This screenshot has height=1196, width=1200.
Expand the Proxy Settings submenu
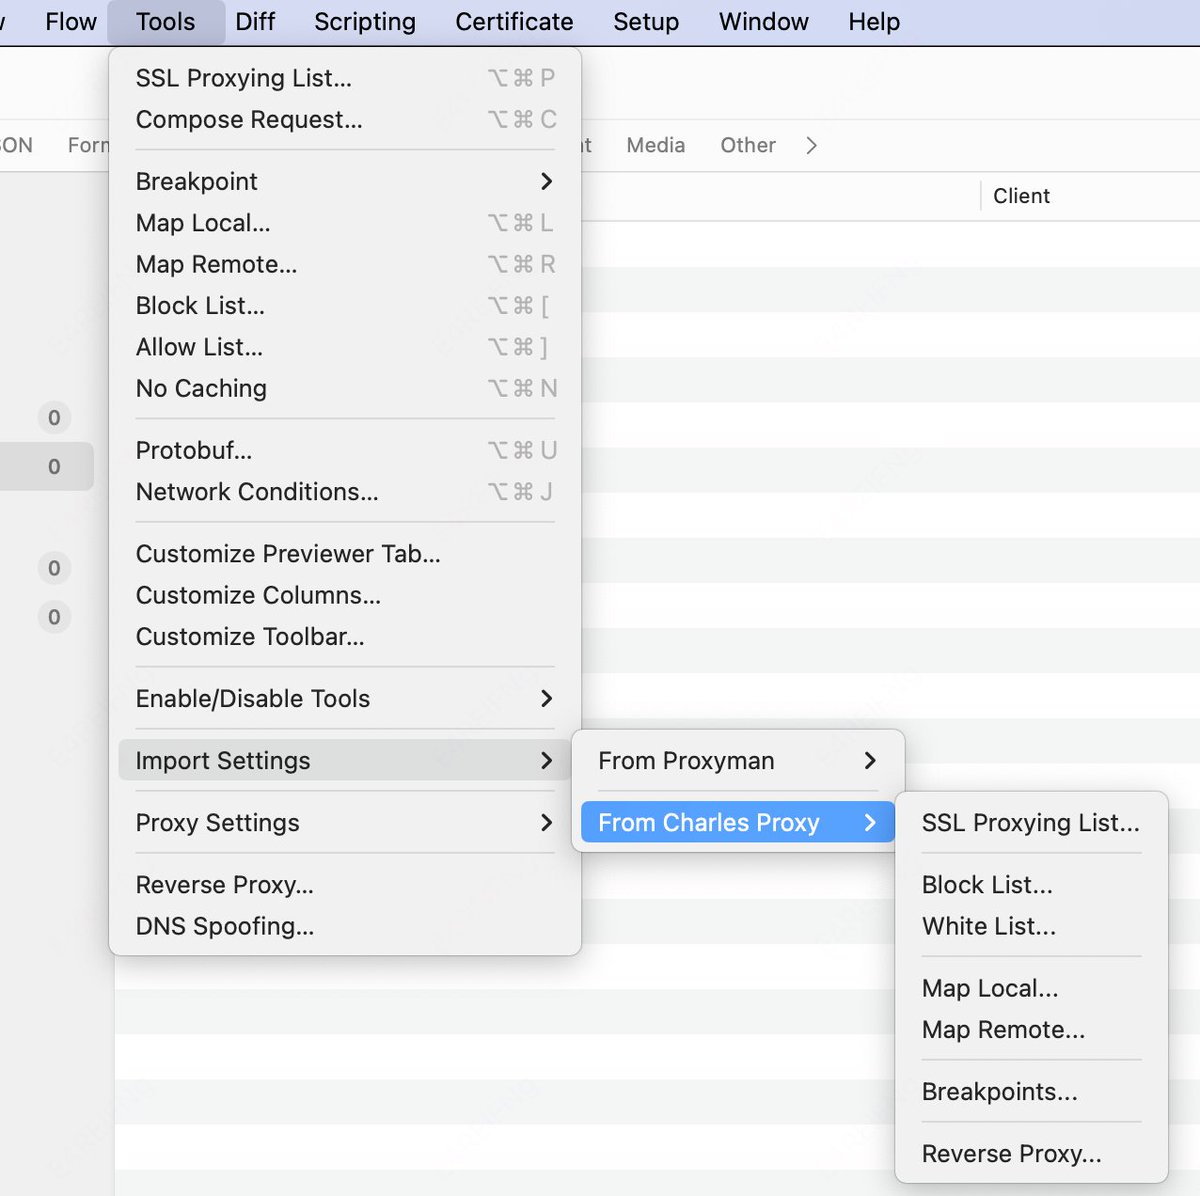pos(345,822)
